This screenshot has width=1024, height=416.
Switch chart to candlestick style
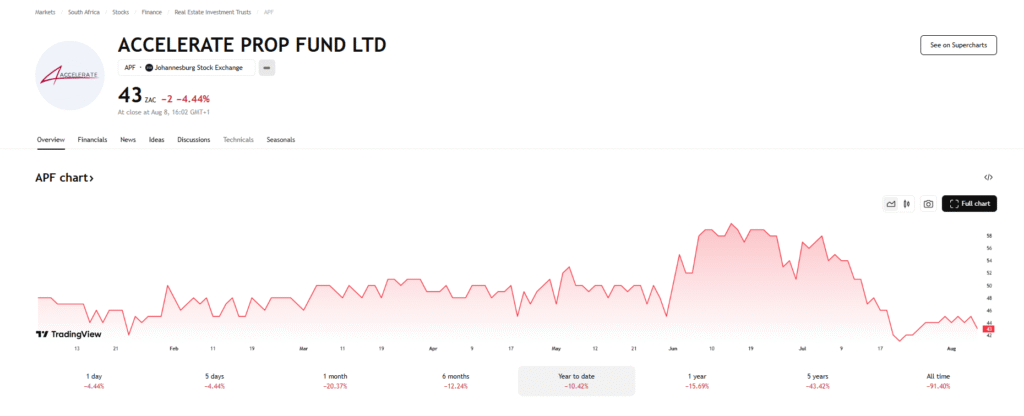[906, 204]
